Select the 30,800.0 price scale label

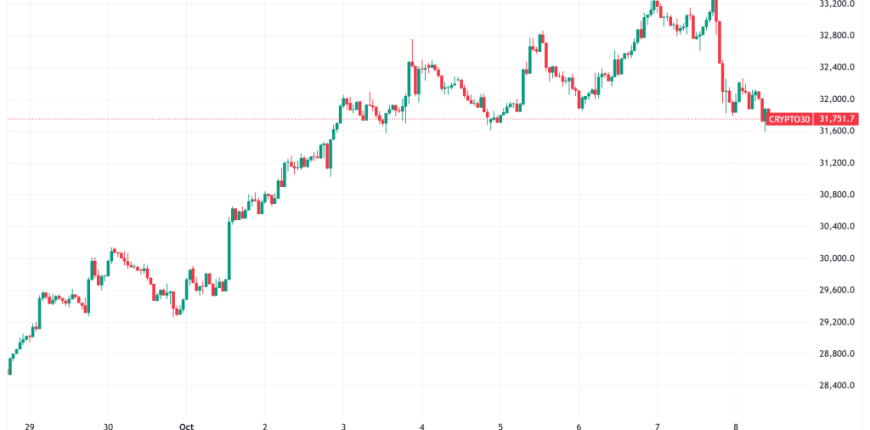click(837, 194)
